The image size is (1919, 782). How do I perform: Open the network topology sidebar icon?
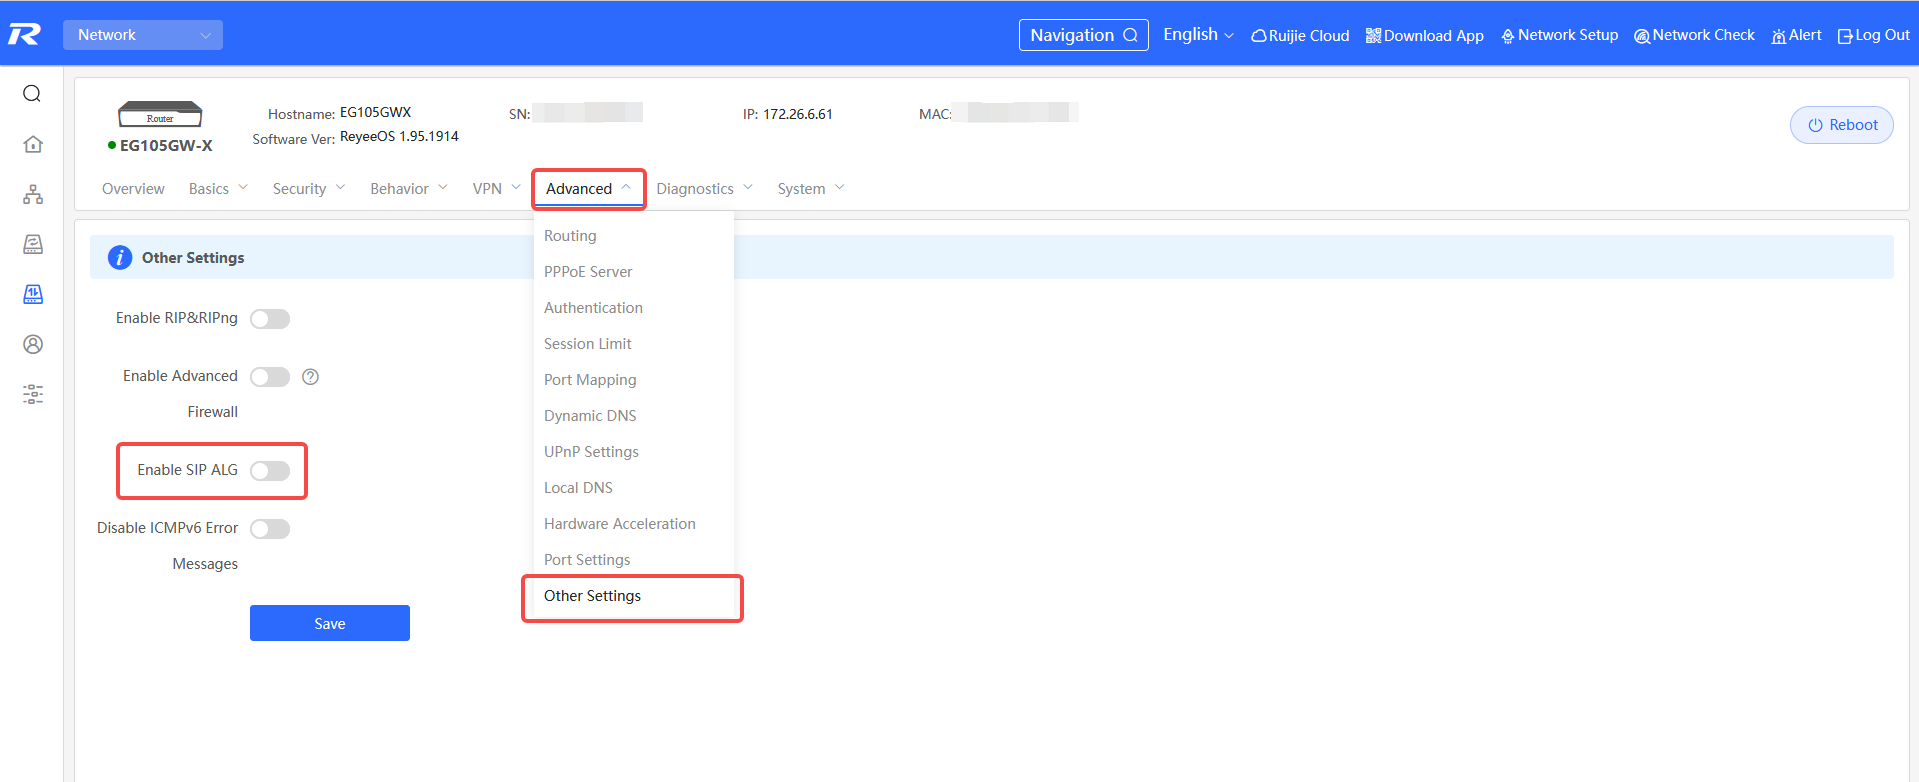coord(33,194)
